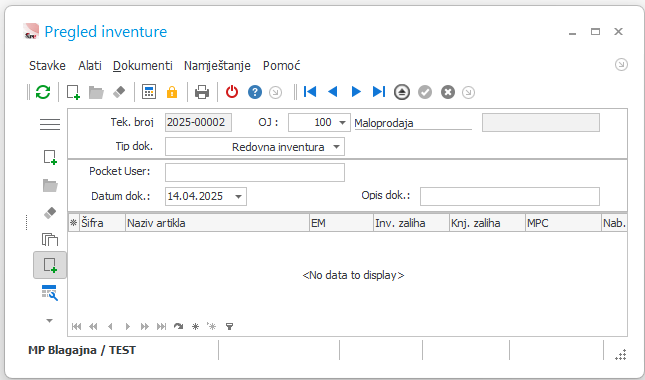Go to first record arrow
The height and width of the screenshot is (380, 645).
(310, 92)
